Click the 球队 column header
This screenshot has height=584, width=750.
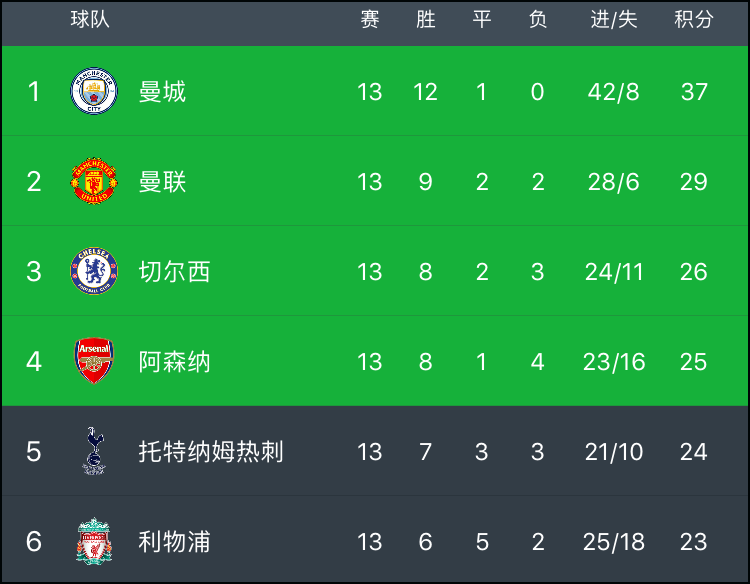90,20
